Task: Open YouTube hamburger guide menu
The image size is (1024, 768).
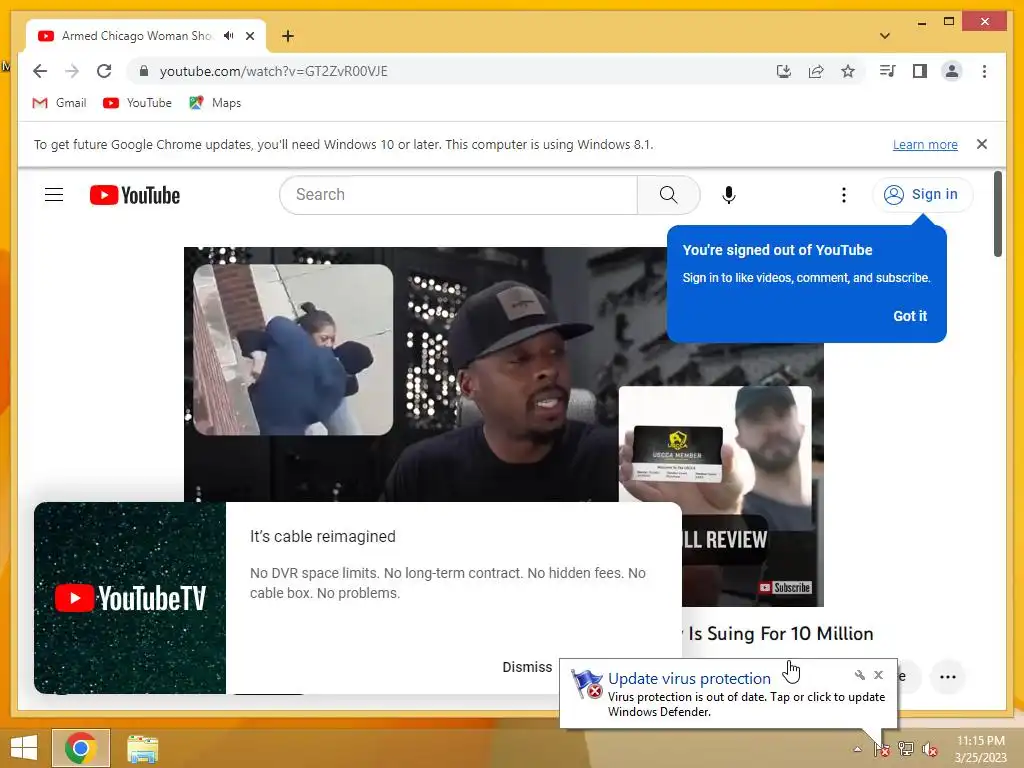Action: (54, 195)
